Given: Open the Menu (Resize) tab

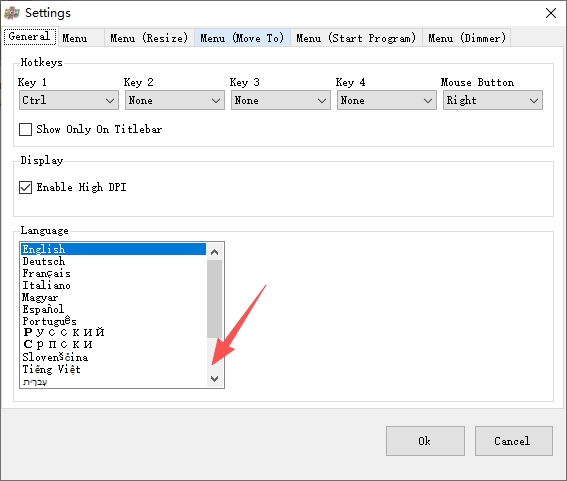Looking at the screenshot, I should click(149, 38).
